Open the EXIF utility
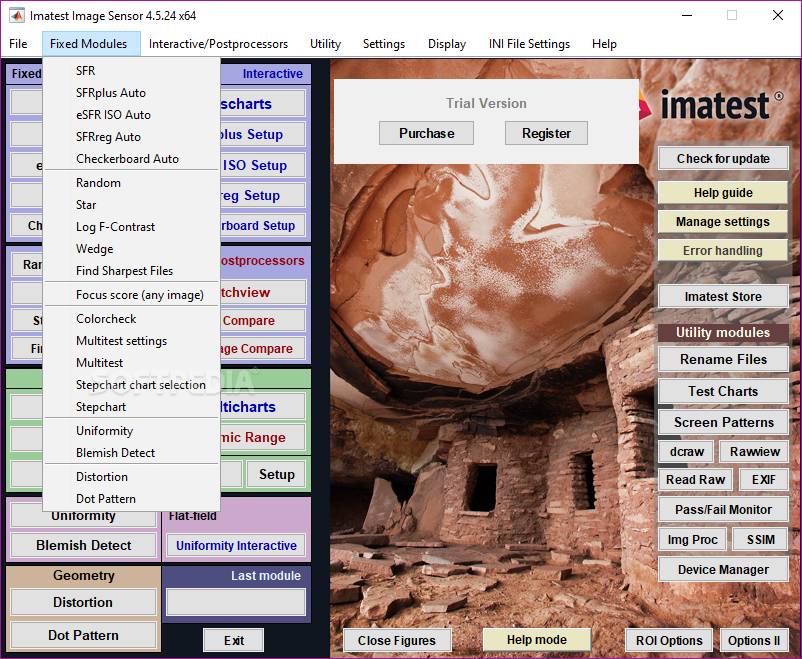Image resolution: width=802 pixels, height=659 pixels. point(763,480)
